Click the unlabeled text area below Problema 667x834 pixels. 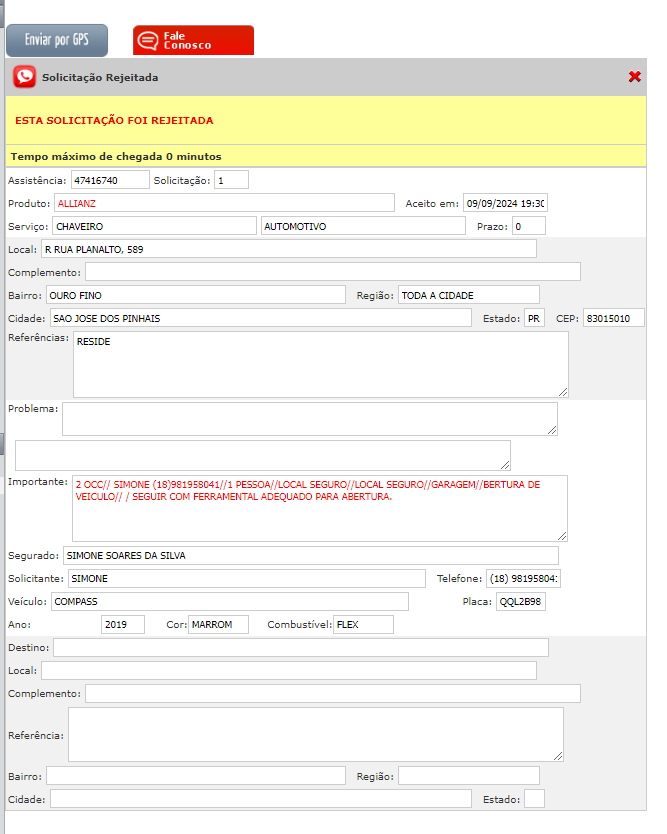click(x=263, y=455)
